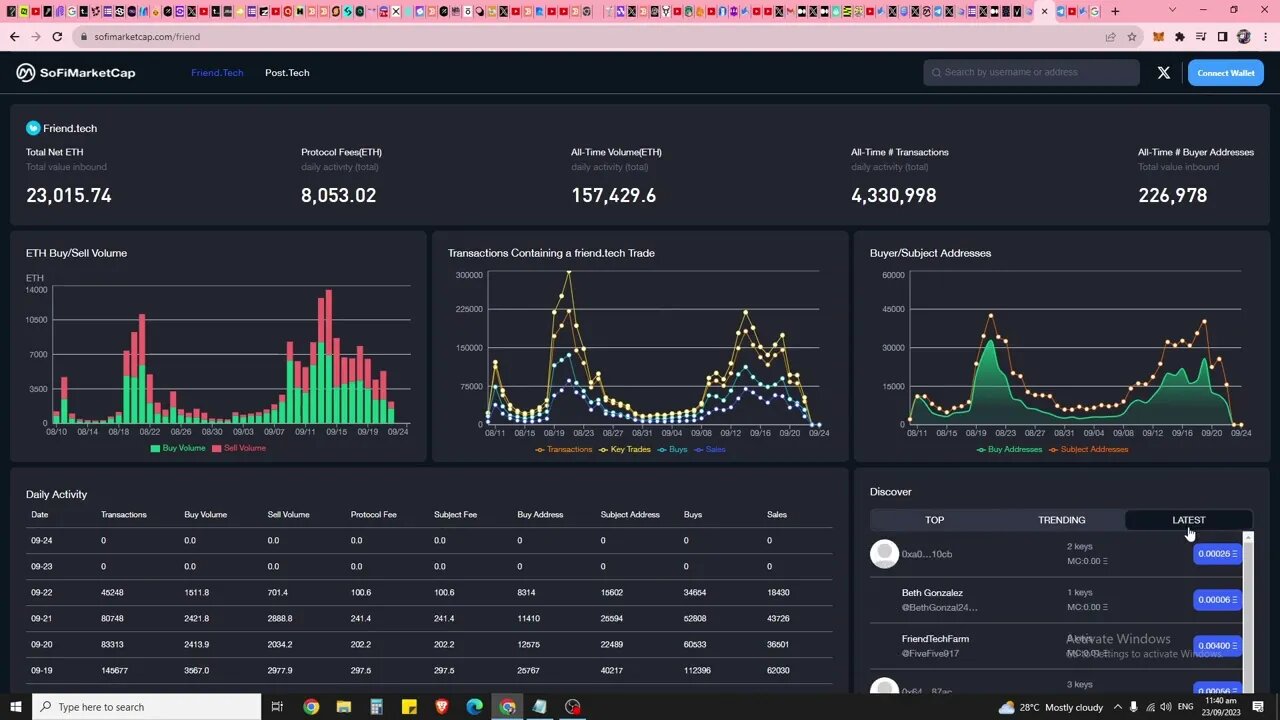Toggle the Buys series legend

point(672,449)
